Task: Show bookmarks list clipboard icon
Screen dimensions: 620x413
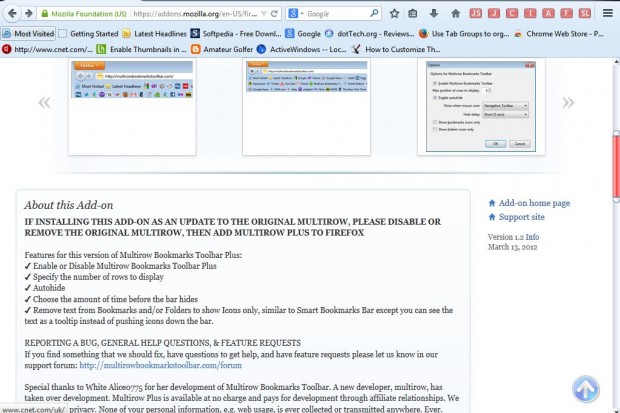Action: point(412,13)
